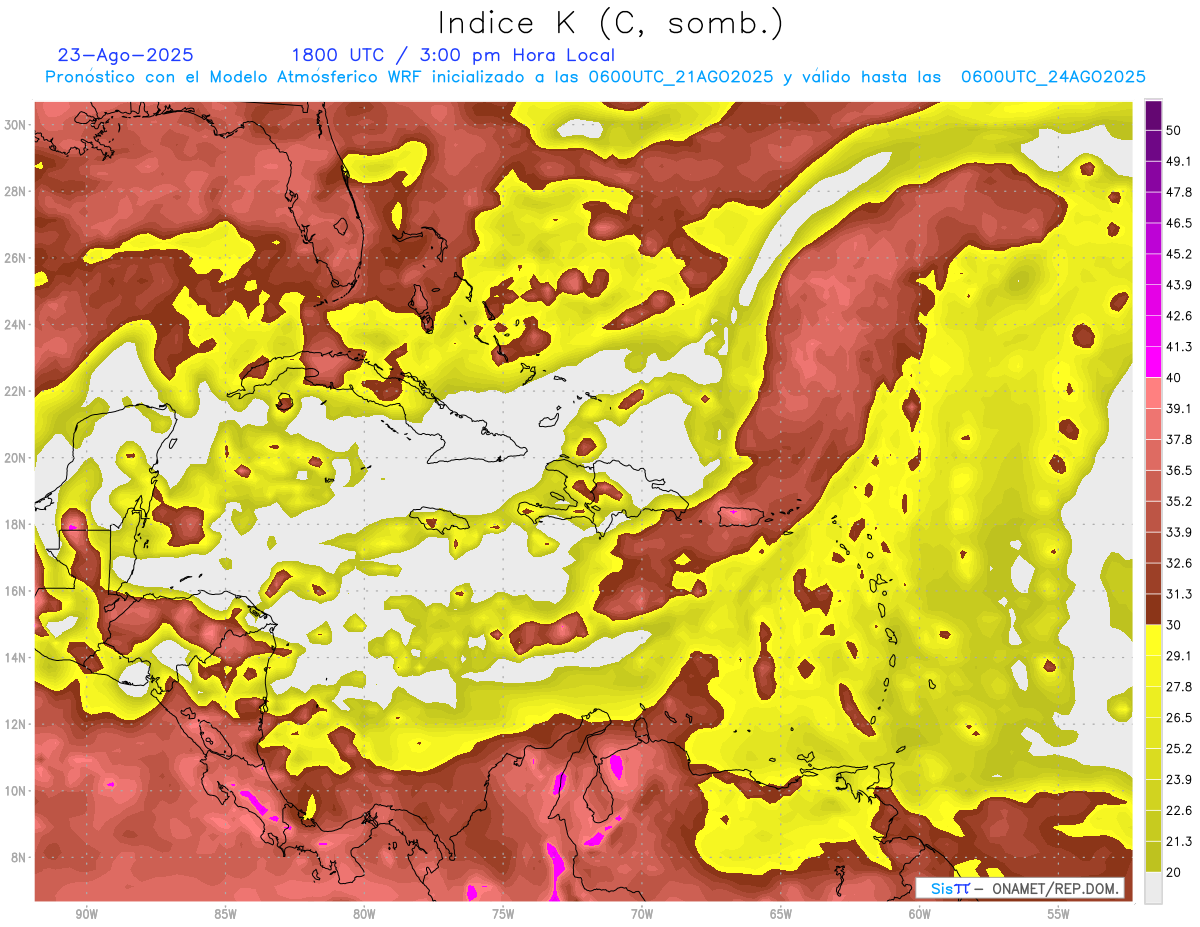Viewport: 1200px width, 927px height.
Task: Click the legend value '22.6'
Action: (x=1179, y=810)
